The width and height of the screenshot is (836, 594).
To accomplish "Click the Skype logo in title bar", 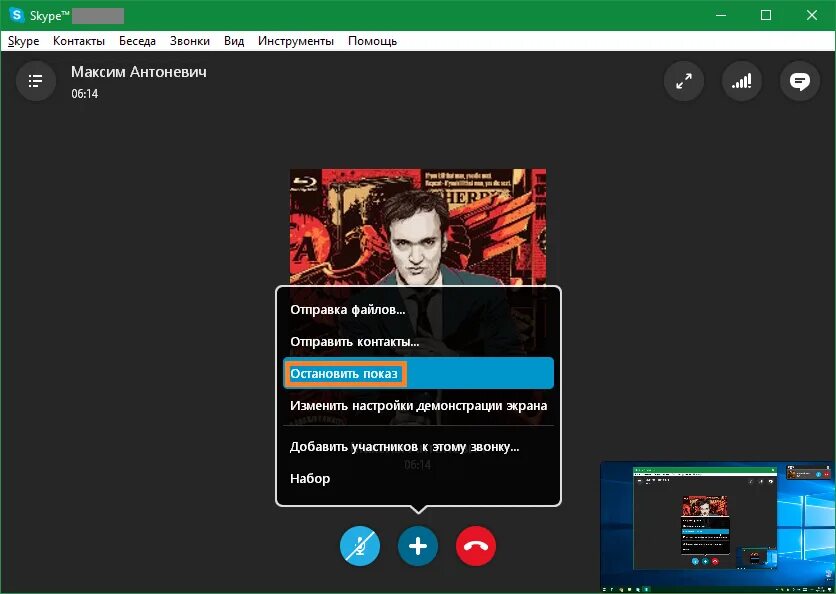I will [x=17, y=15].
